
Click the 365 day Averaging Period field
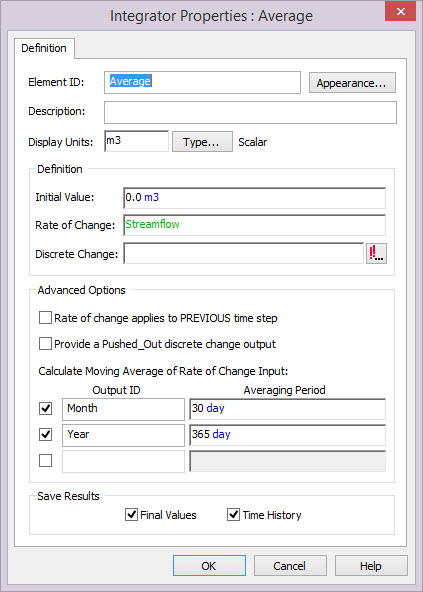(287, 435)
